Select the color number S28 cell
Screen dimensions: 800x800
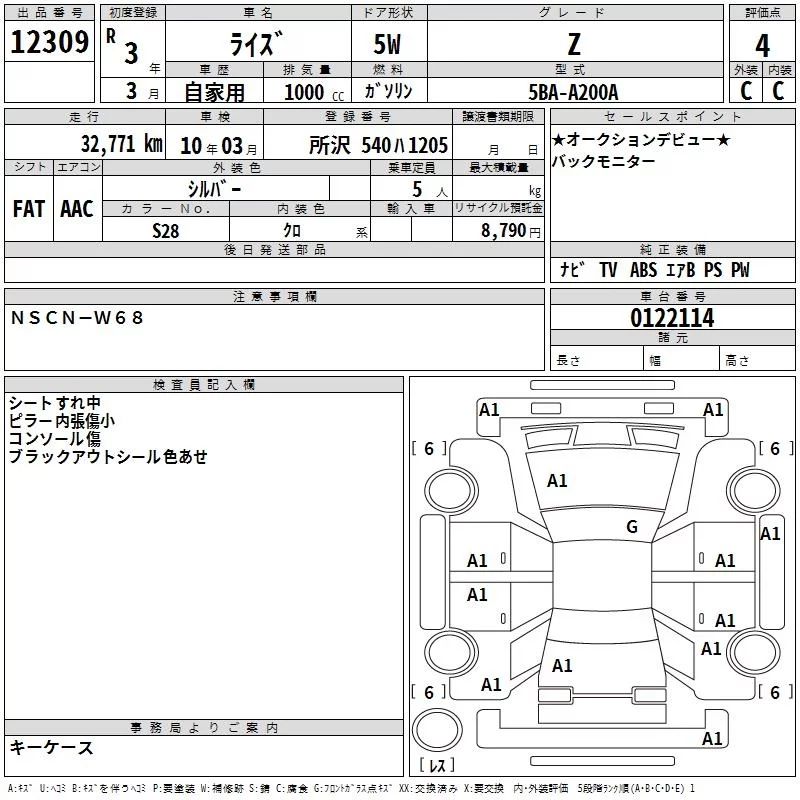(x=166, y=230)
